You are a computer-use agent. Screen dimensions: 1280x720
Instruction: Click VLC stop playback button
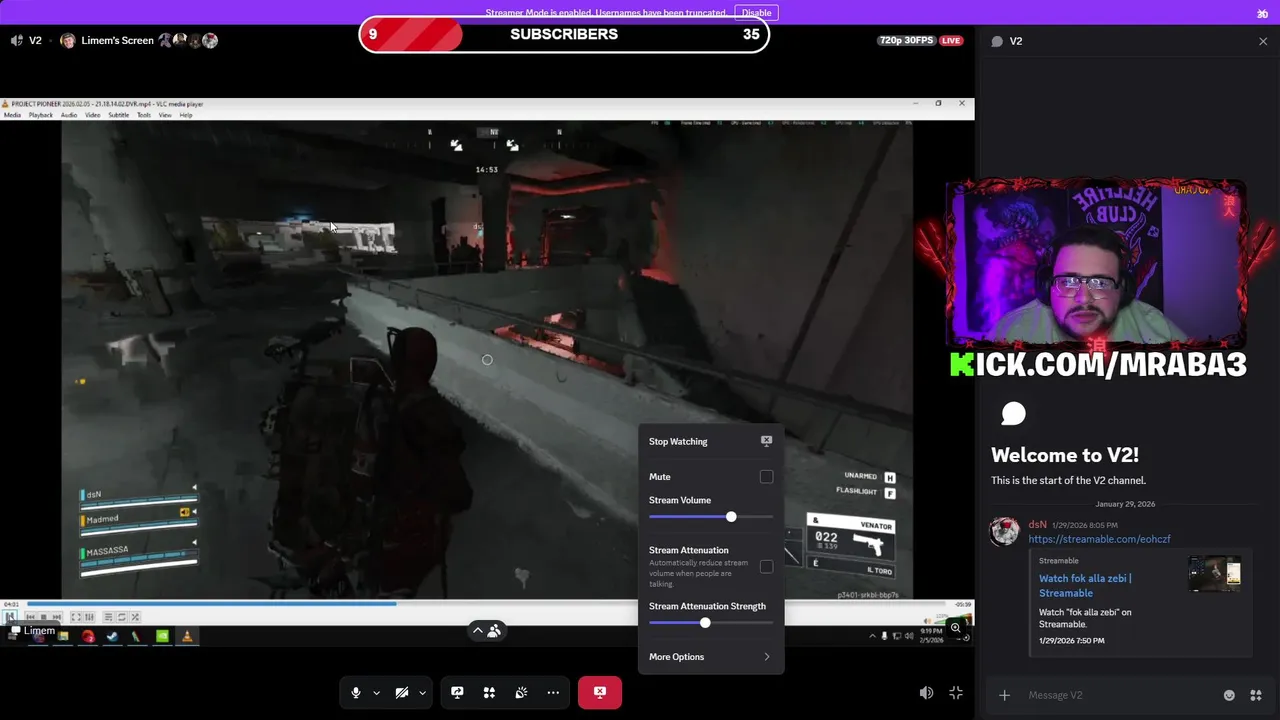click(x=43, y=617)
